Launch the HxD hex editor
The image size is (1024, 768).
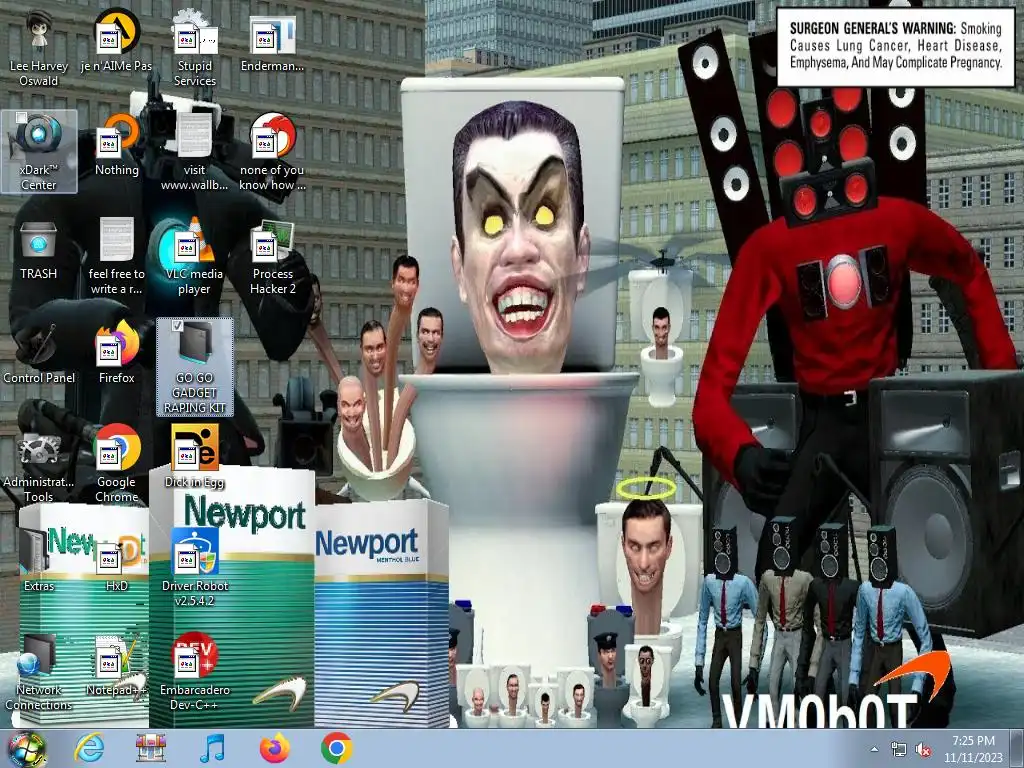116,560
